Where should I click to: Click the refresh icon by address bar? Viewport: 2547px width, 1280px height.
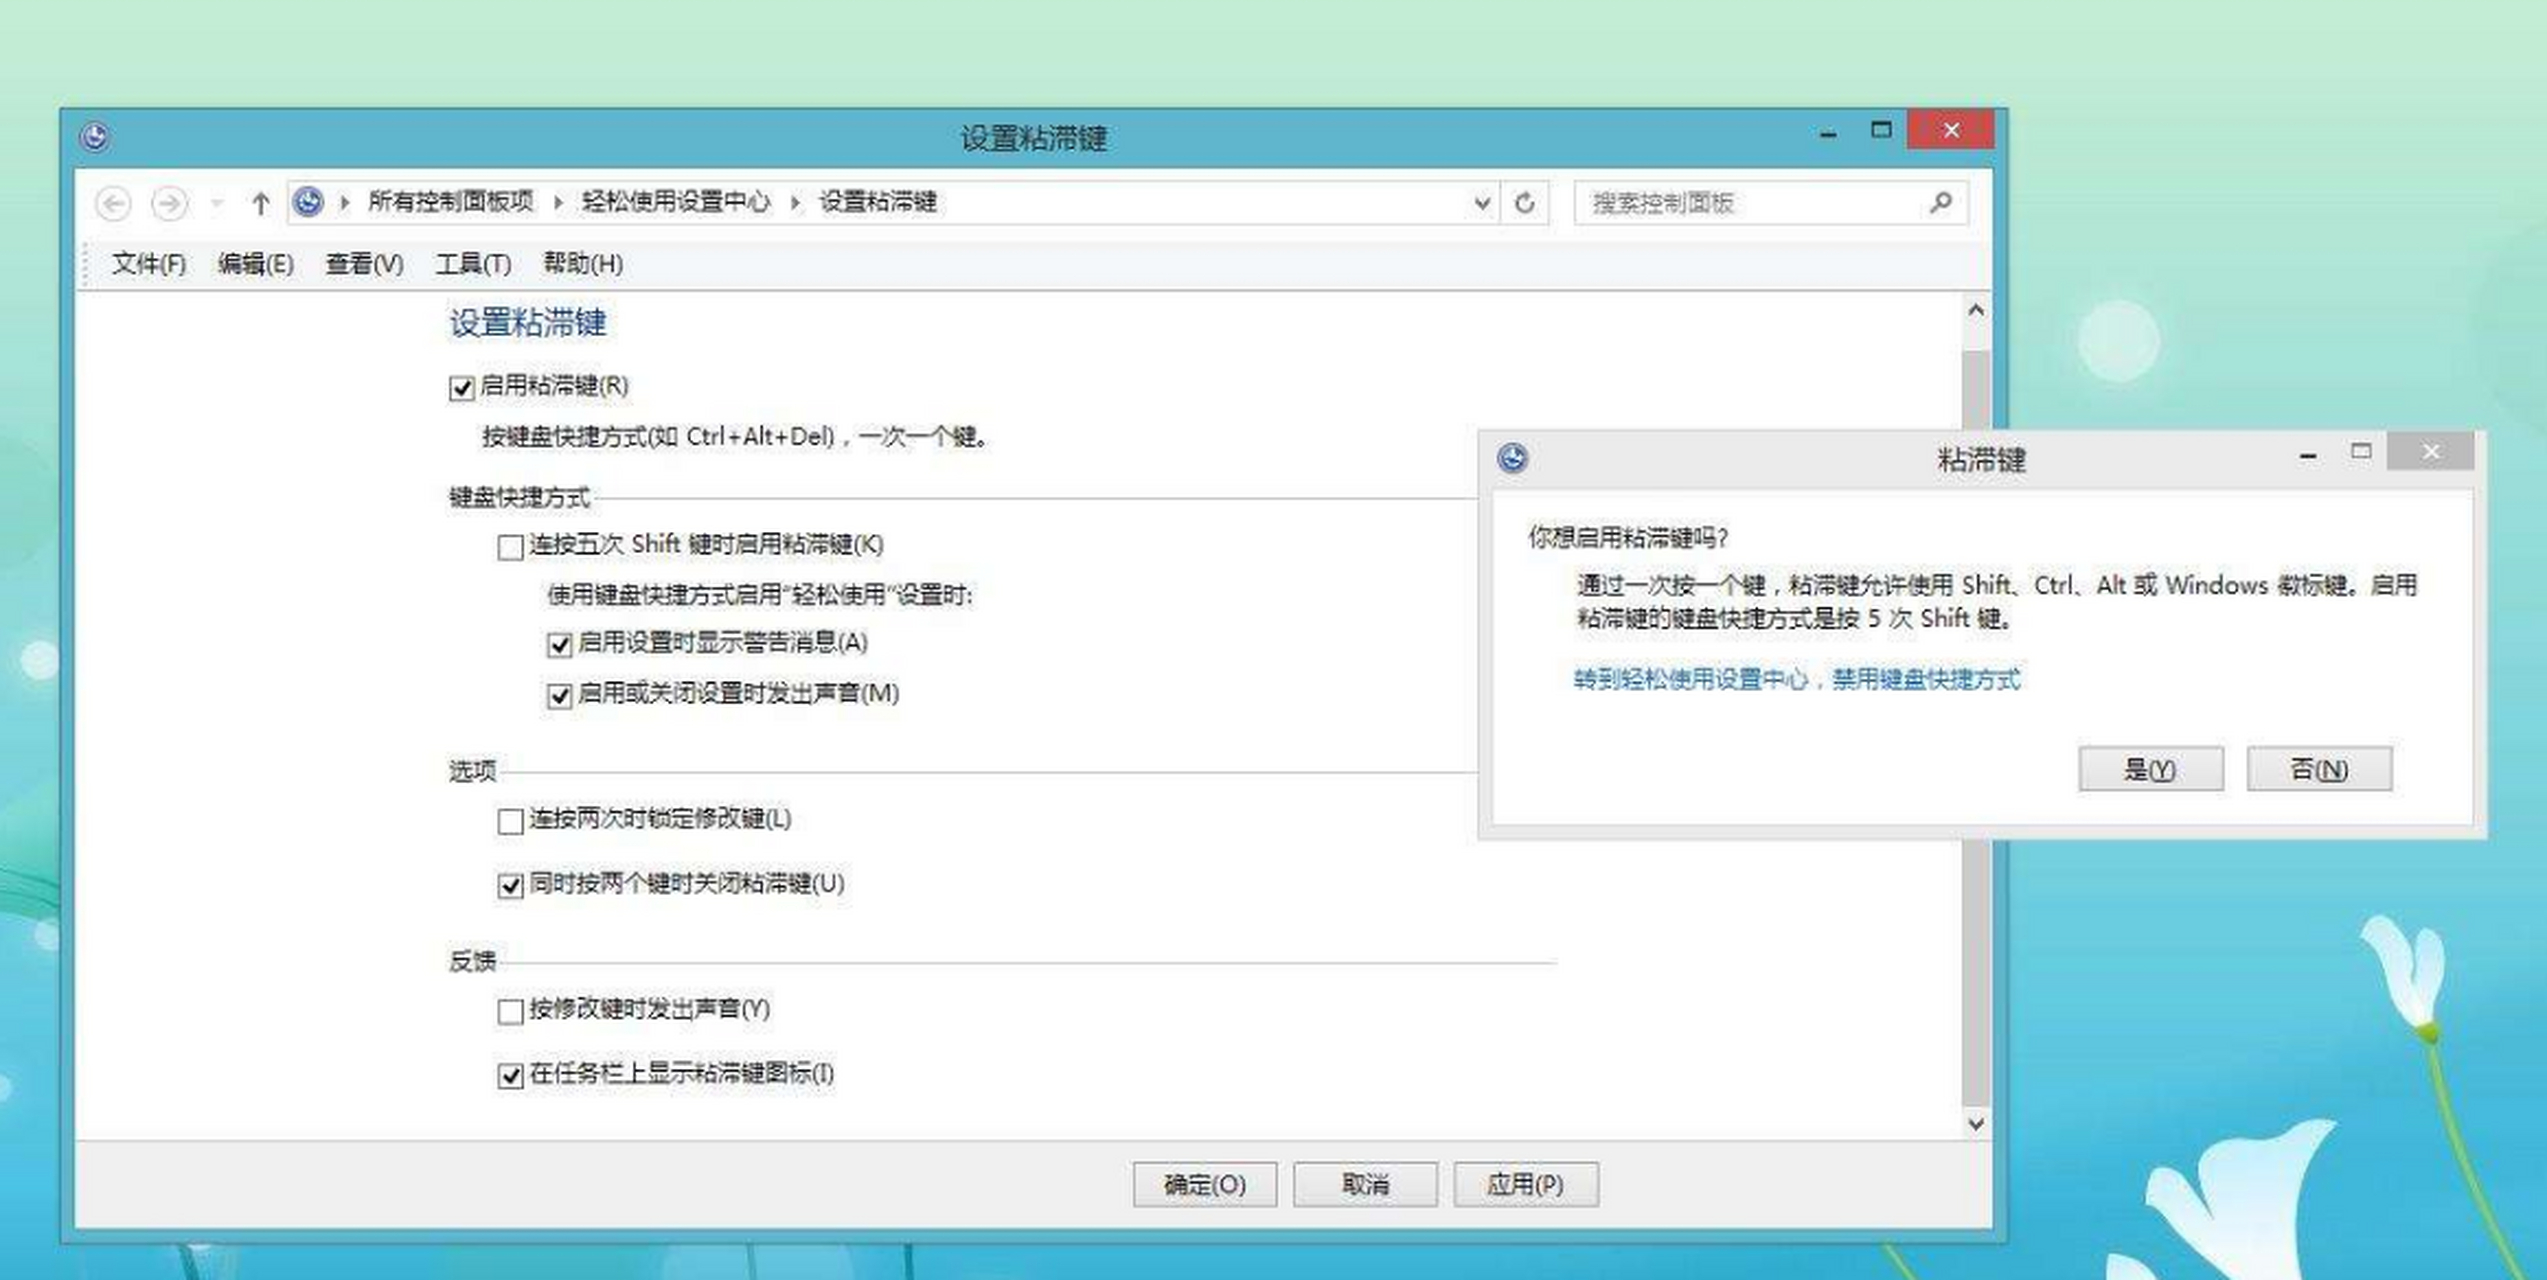click(1524, 203)
